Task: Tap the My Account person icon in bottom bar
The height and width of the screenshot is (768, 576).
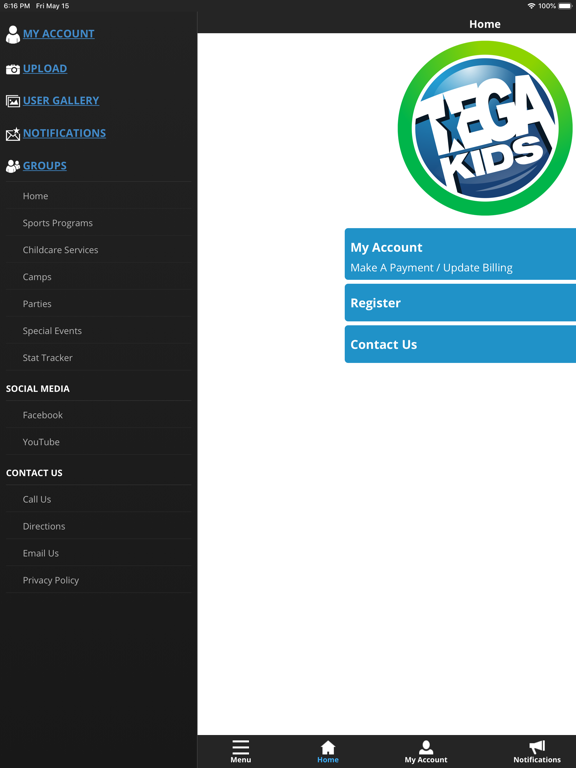Action: 426,747
